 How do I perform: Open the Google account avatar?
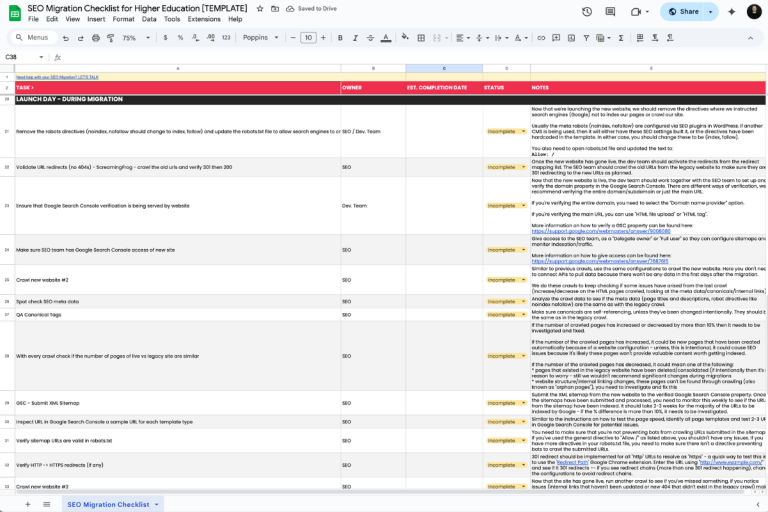tap(754, 12)
